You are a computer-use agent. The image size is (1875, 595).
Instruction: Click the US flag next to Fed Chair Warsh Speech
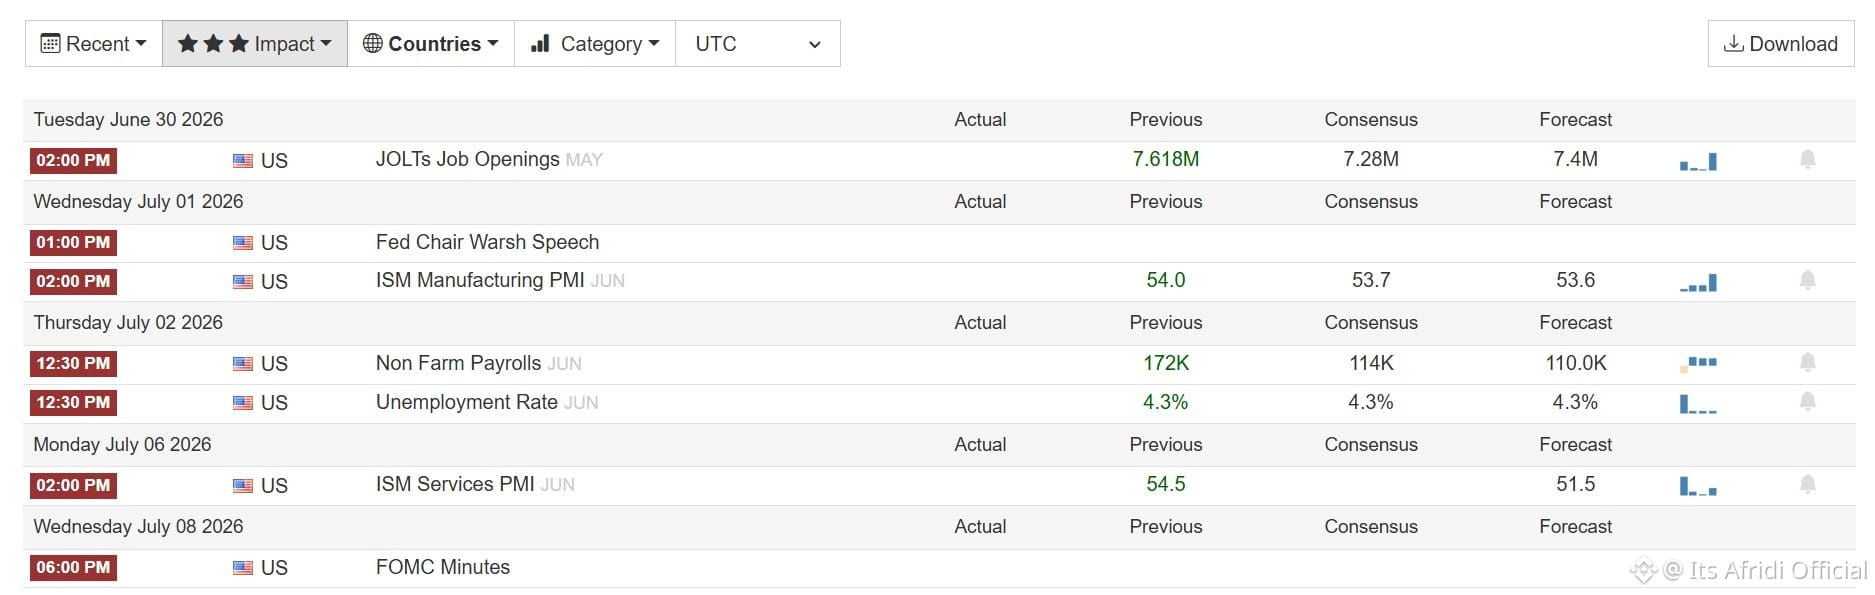click(x=243, y=243)
